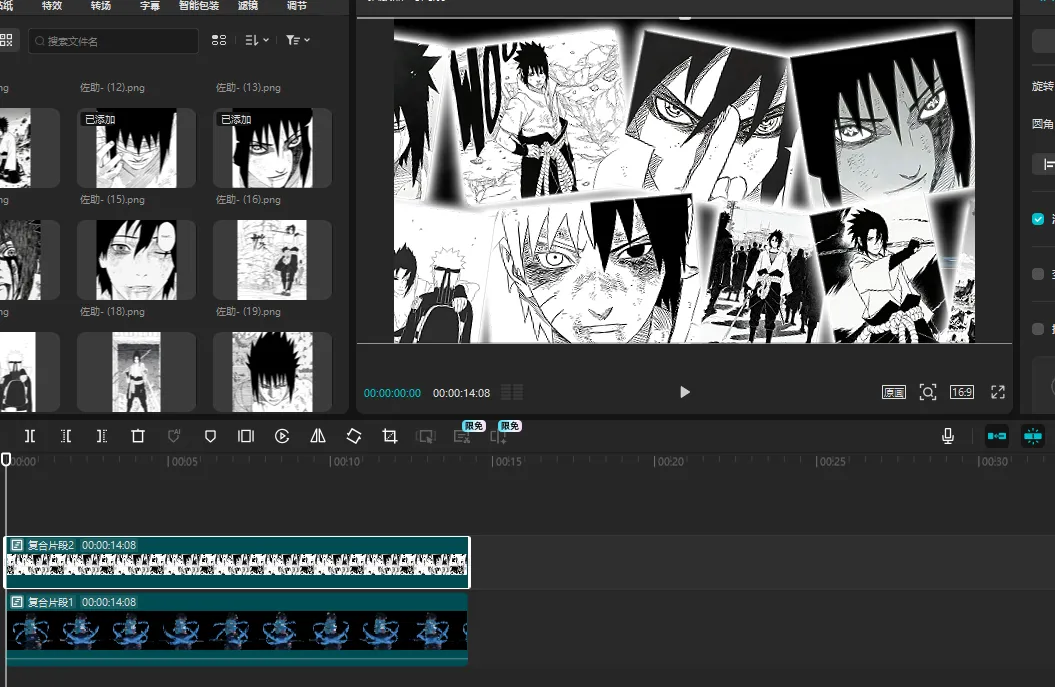Open the 滤镜 tab
1055x687 pixels.
(248, 5)
